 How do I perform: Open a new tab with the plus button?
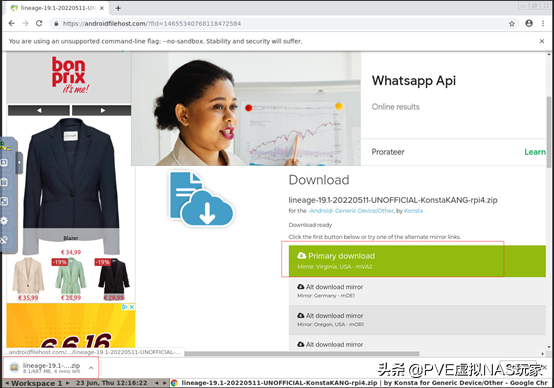118,8
